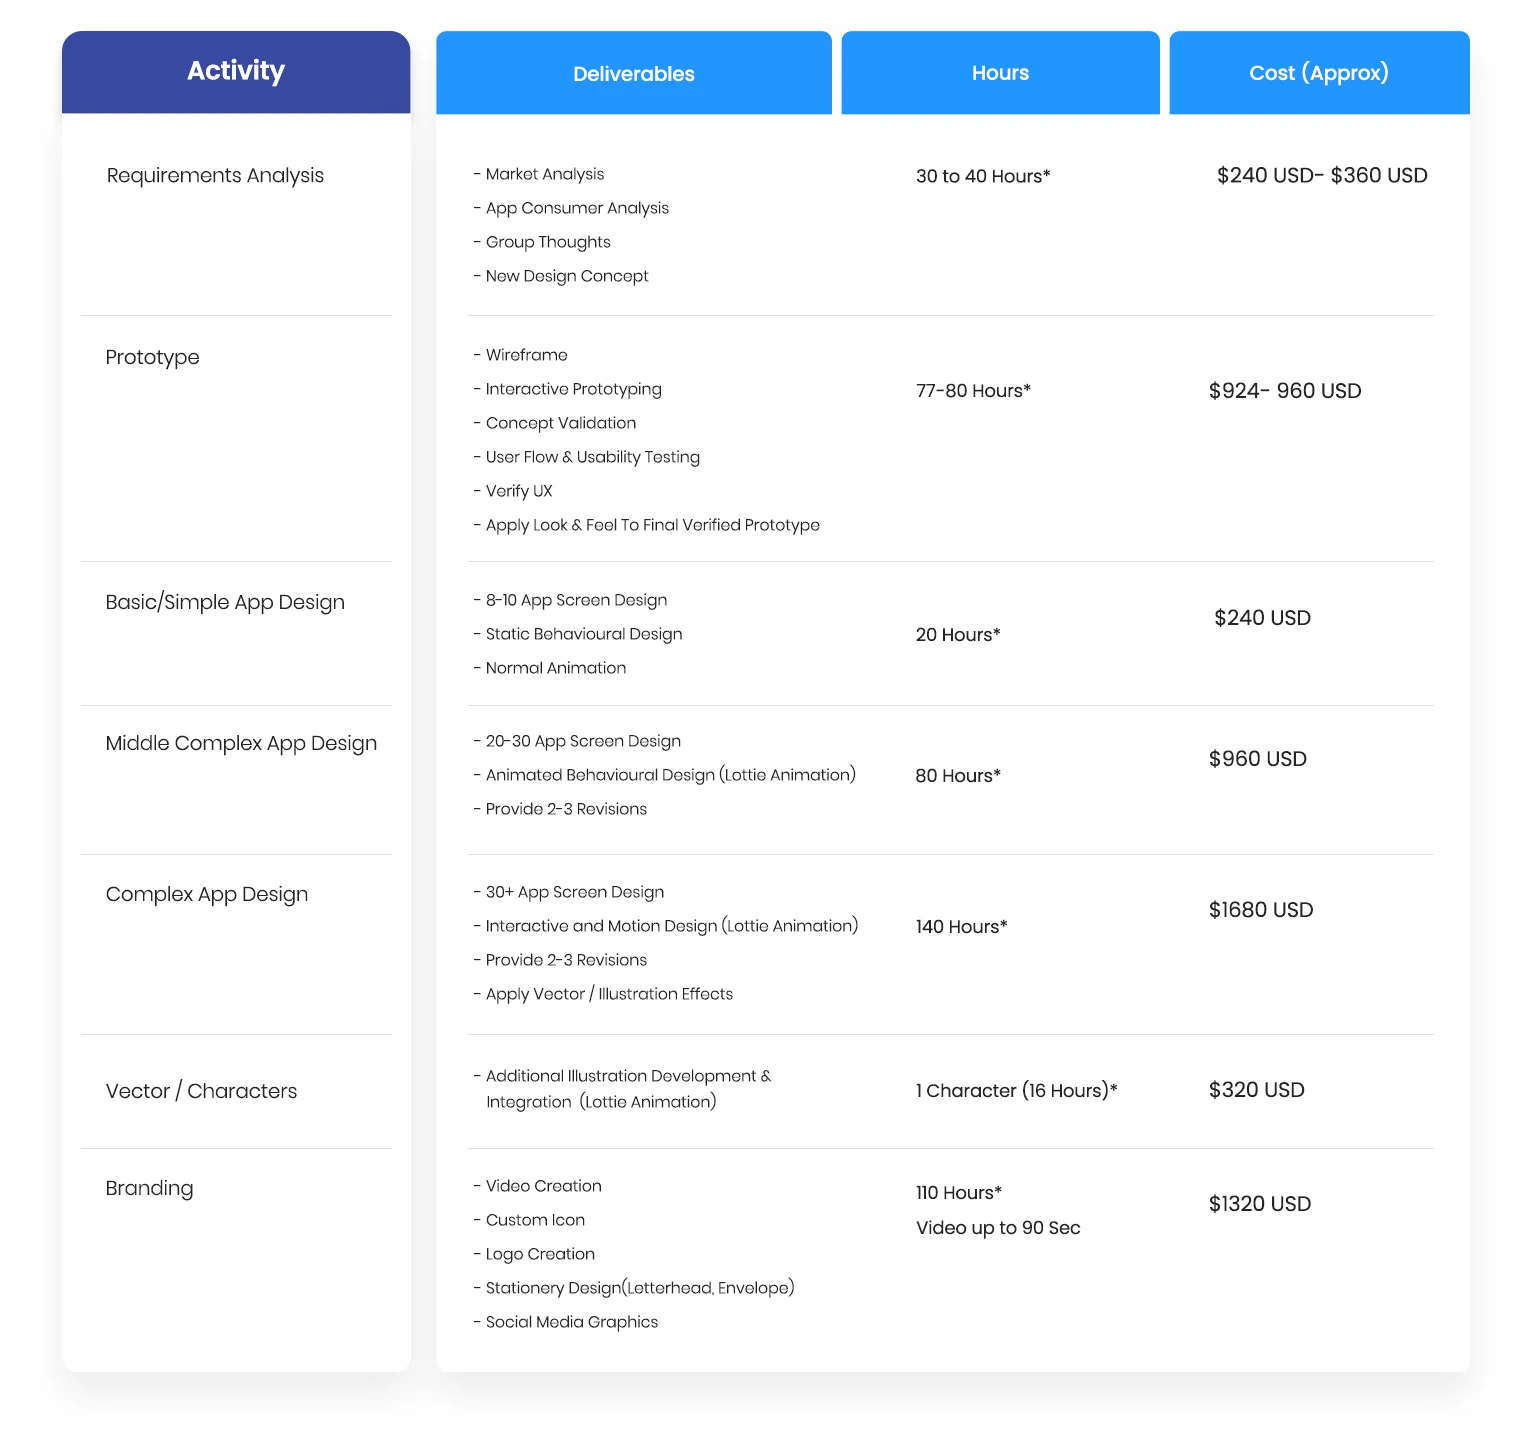Select the Branding activity label
Image resolution: width=1530 pixels, height=1432 pixels.
[x=149, y=1189]
